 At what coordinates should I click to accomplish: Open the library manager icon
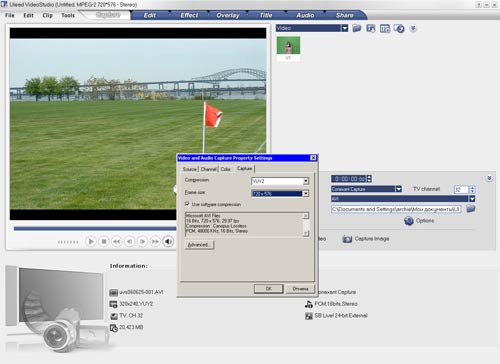385,29
